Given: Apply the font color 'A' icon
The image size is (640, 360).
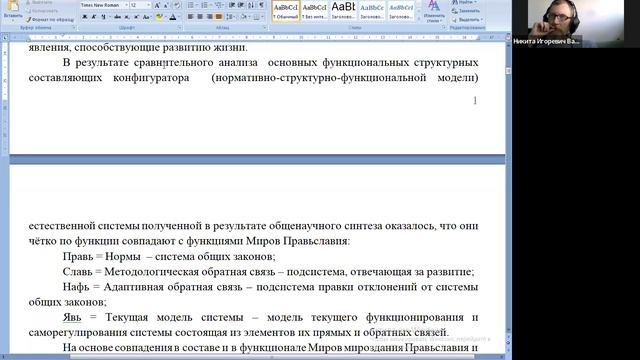Looking at the screenshot, I should click(173, 17).
